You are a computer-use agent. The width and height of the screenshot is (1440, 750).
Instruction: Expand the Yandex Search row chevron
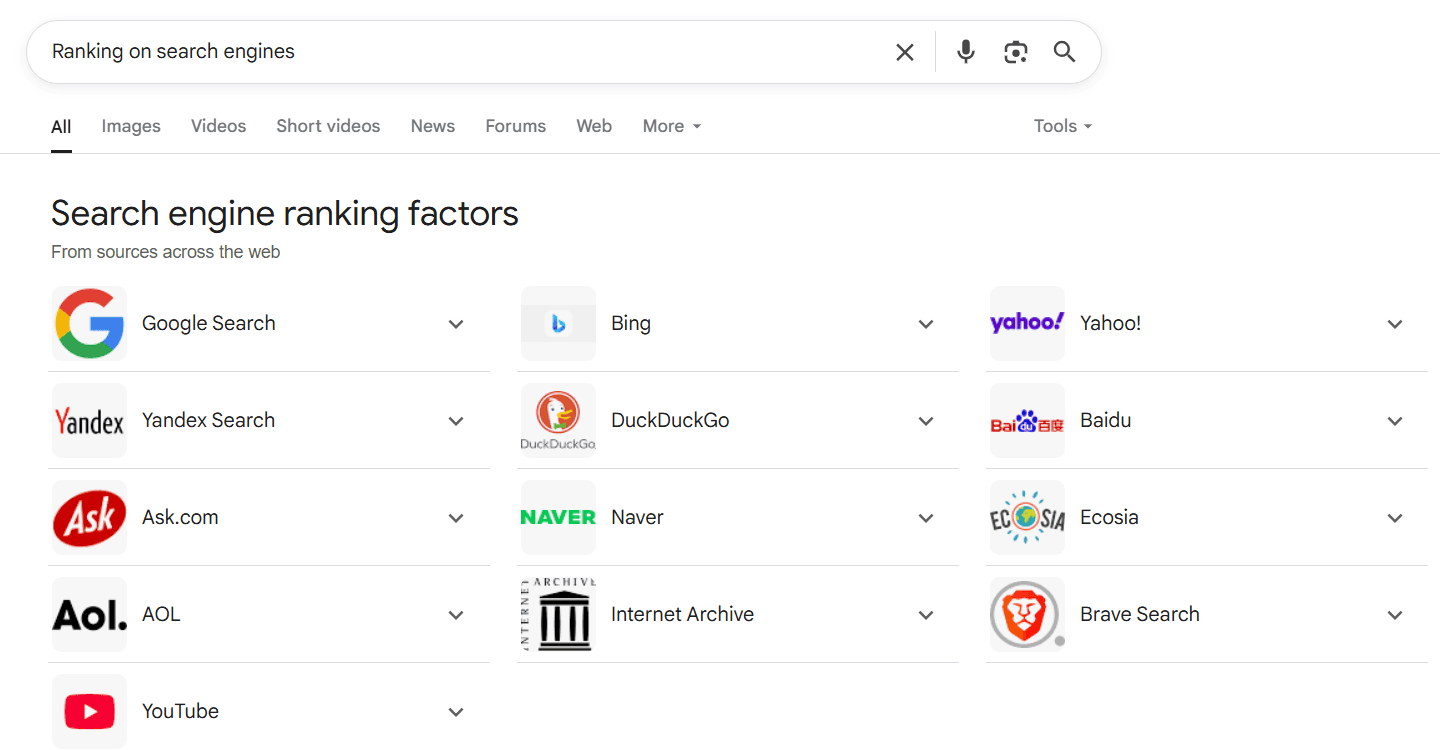[x=456, y=421]
